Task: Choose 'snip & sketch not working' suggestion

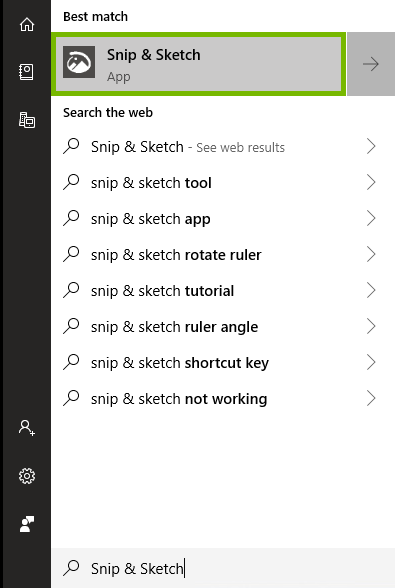Action: coord(223,398)
